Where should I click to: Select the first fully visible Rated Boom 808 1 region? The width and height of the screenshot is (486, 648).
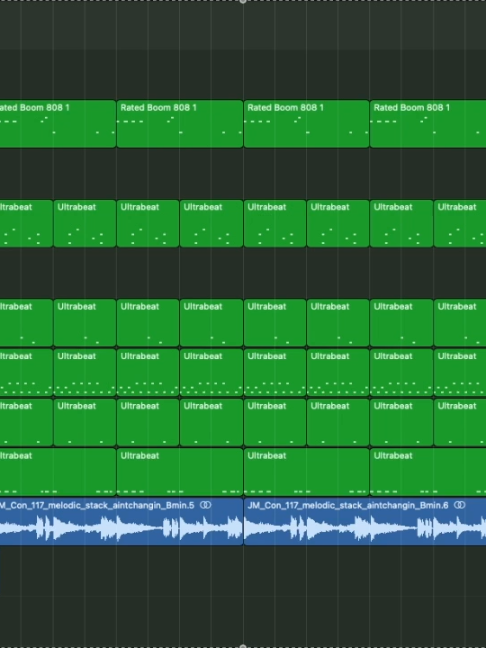click(x=180, y=124)
